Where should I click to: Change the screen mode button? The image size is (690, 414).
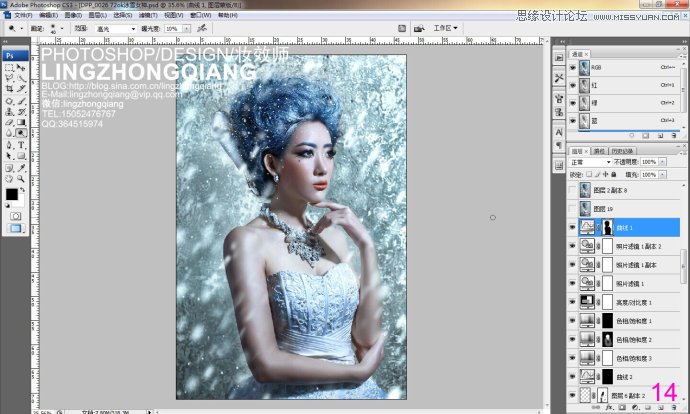point(16,228)
